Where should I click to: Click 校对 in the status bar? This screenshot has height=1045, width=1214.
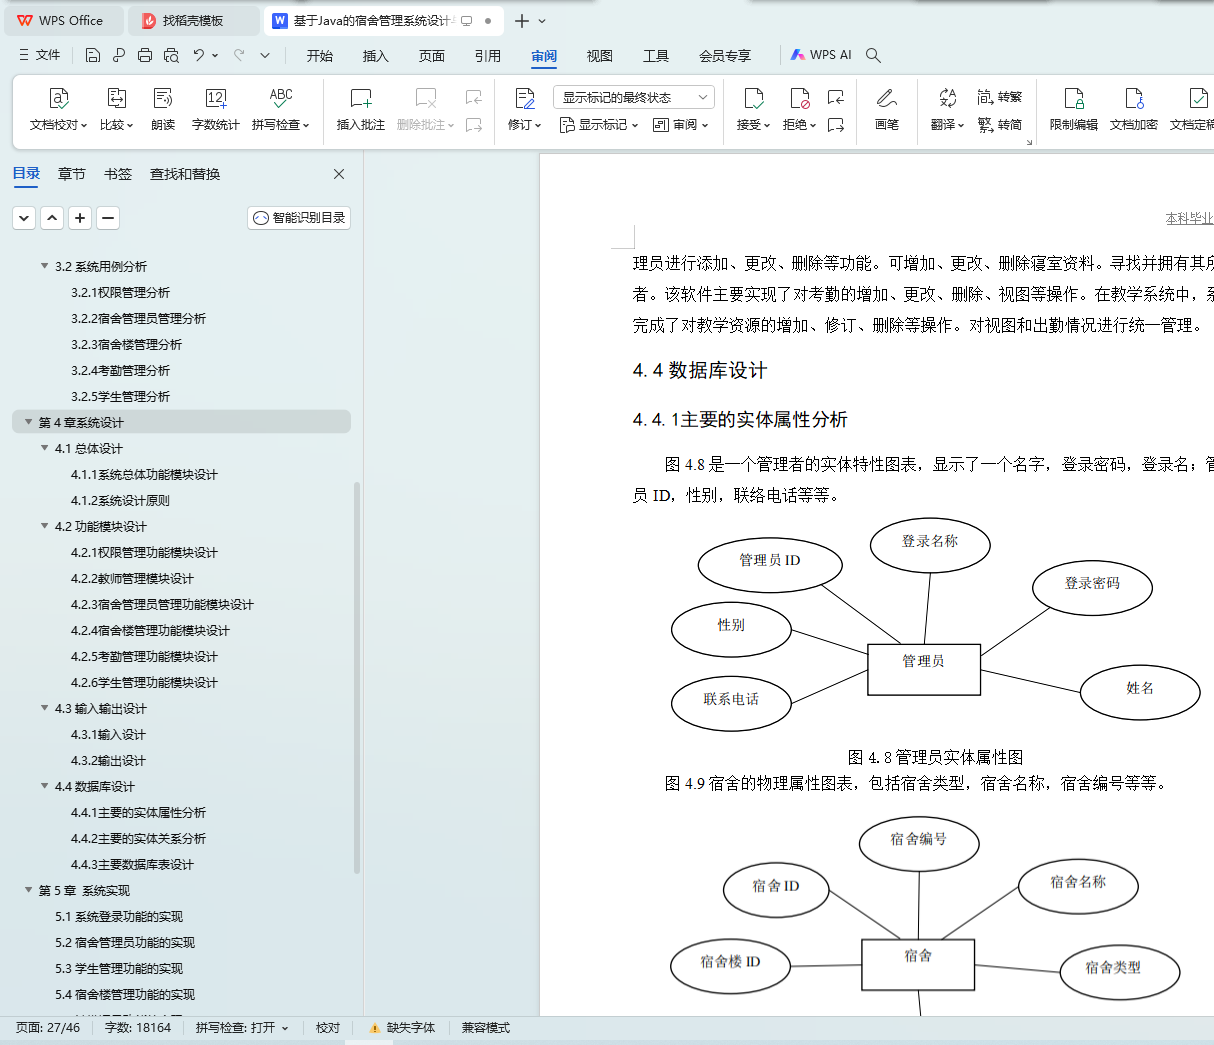pyautogui.click(x=328, y=1028)
